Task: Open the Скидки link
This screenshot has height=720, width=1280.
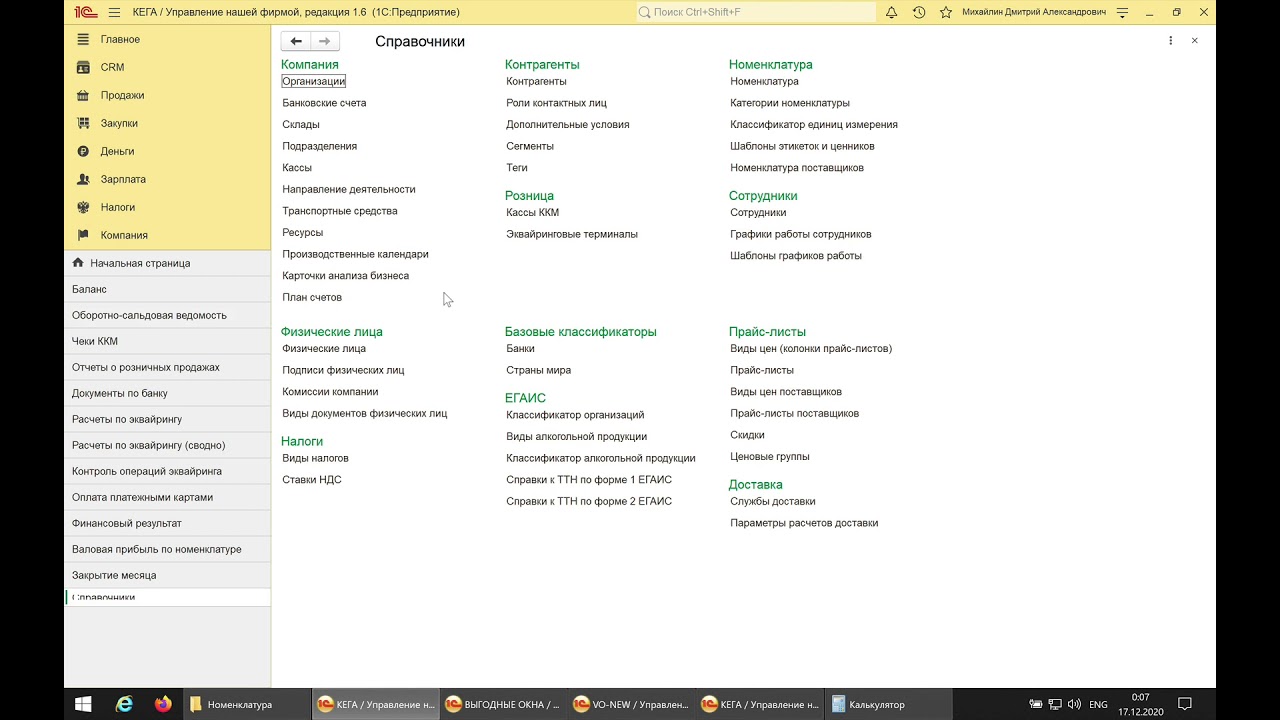Action: 747,435
